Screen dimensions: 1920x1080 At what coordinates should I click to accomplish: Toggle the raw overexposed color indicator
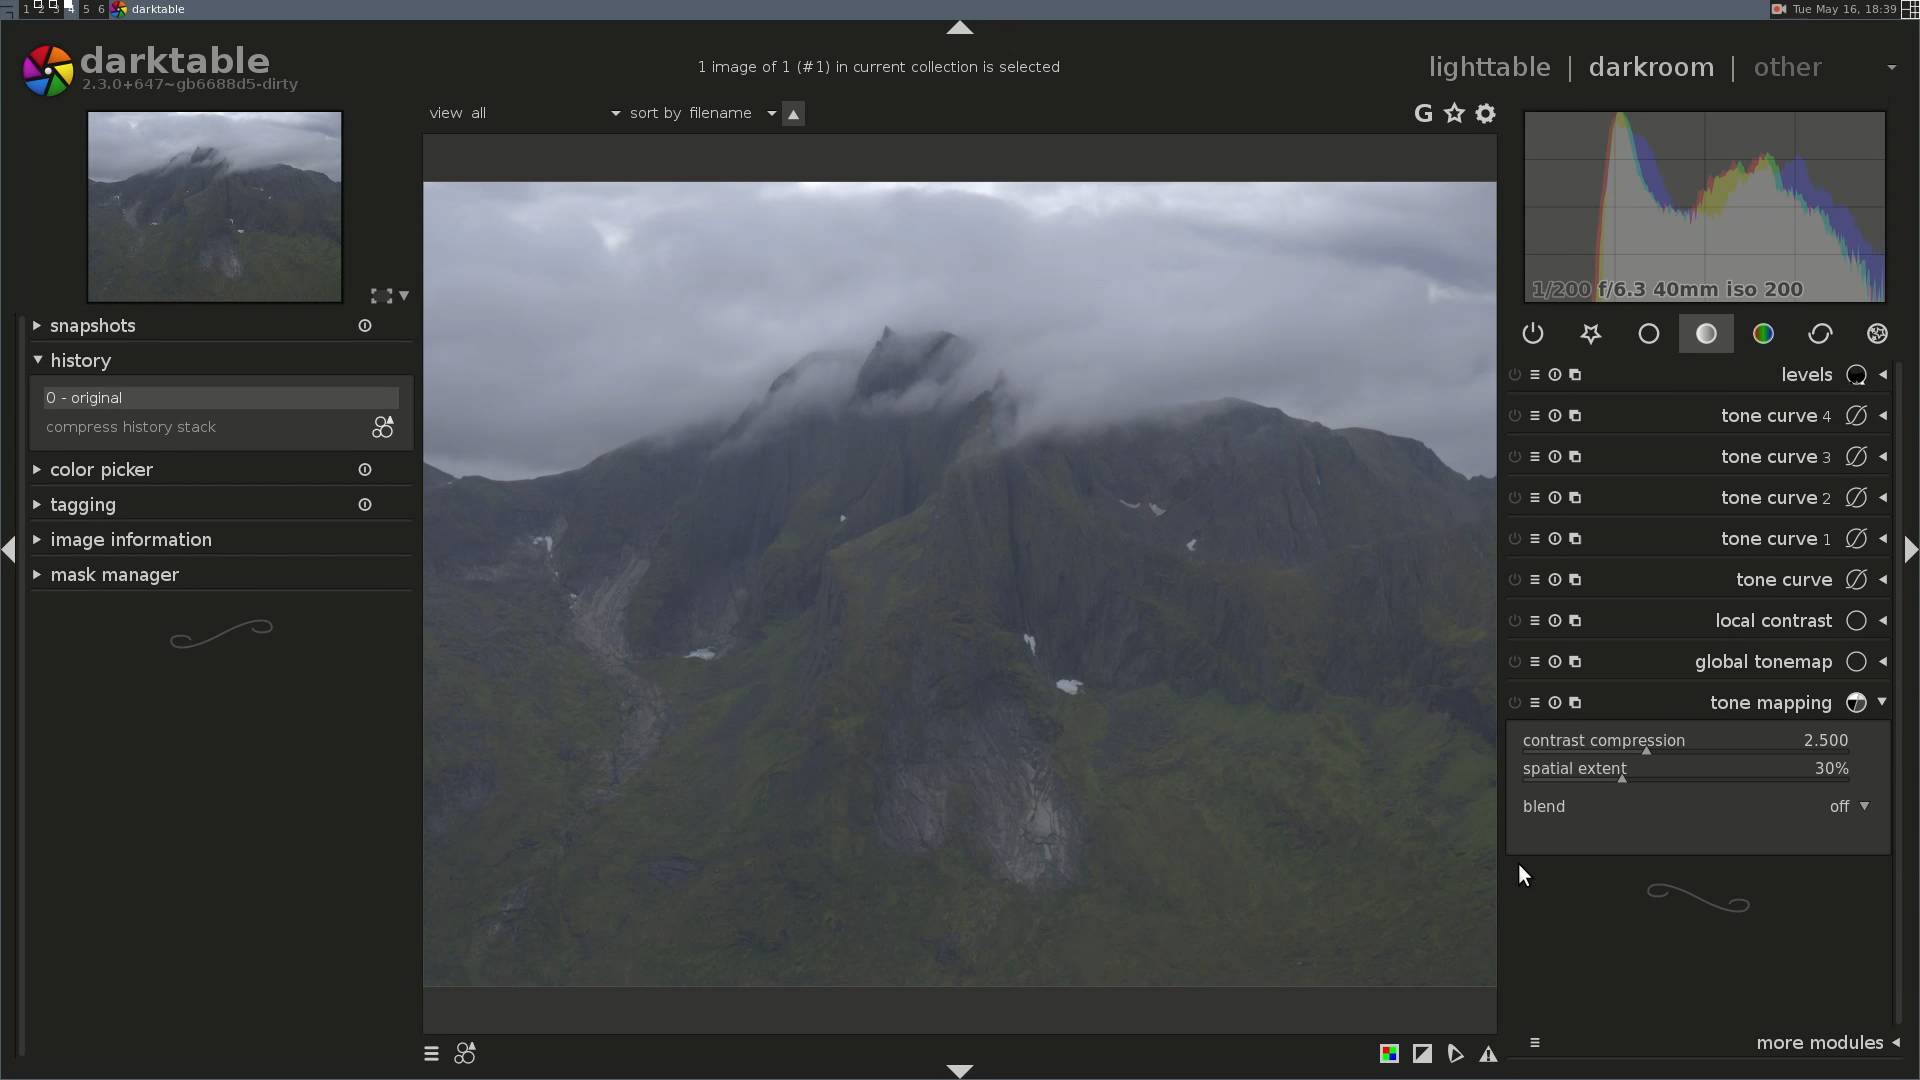tap(1389, 1054)
